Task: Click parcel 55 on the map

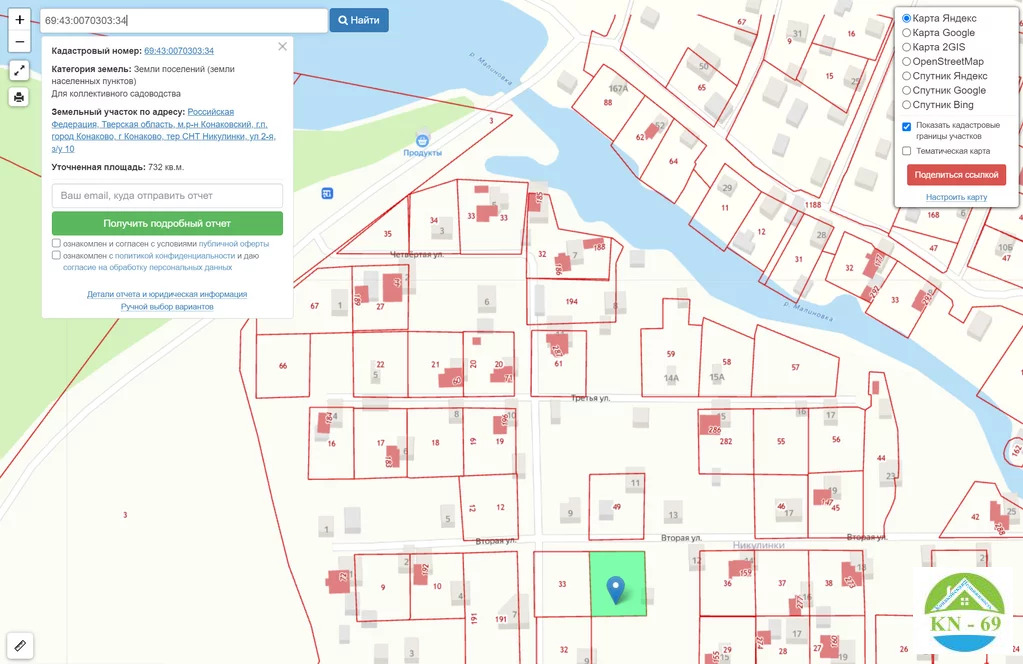Action: 781,442
